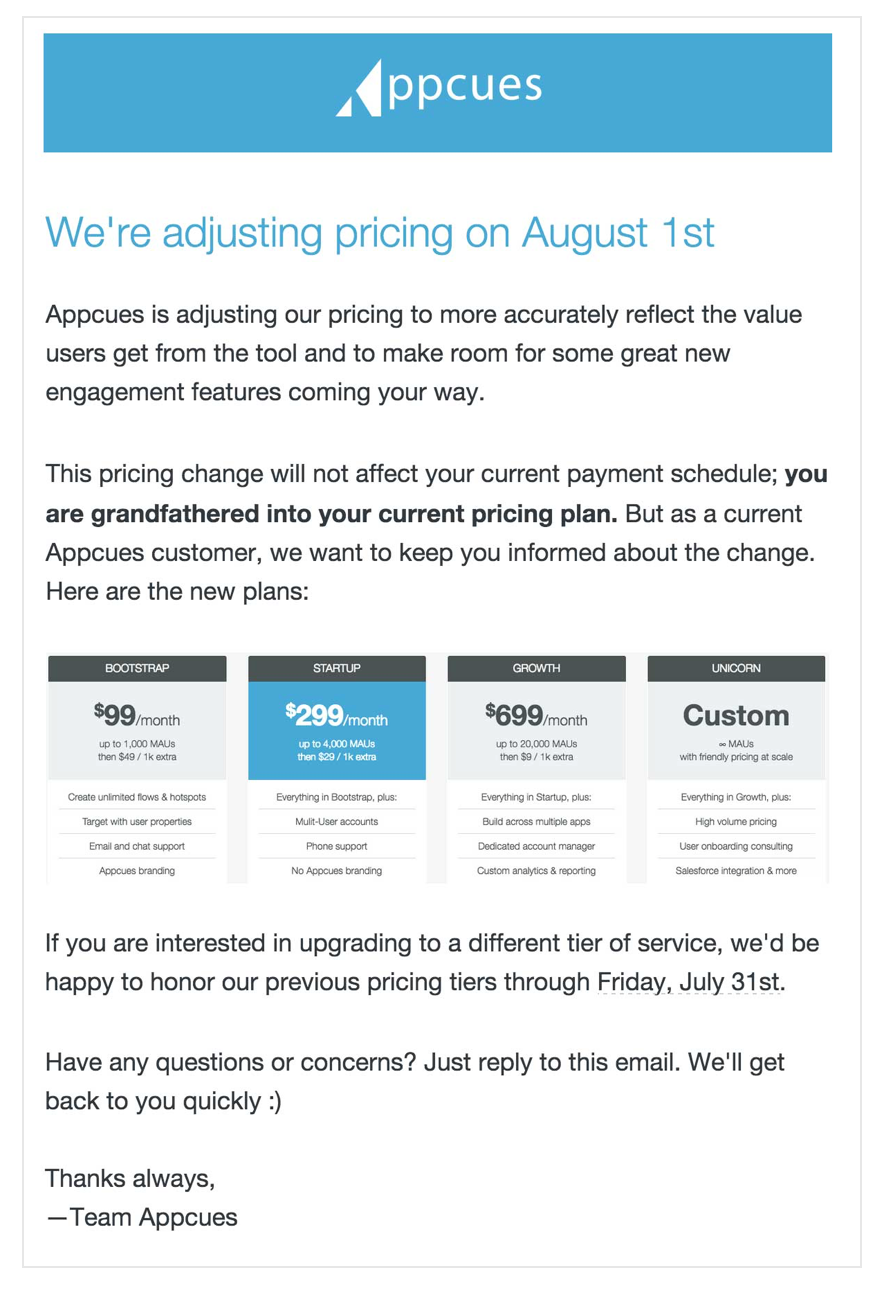Click the $699/month Growth price box
894x1308 pixels.
point(537,731)
